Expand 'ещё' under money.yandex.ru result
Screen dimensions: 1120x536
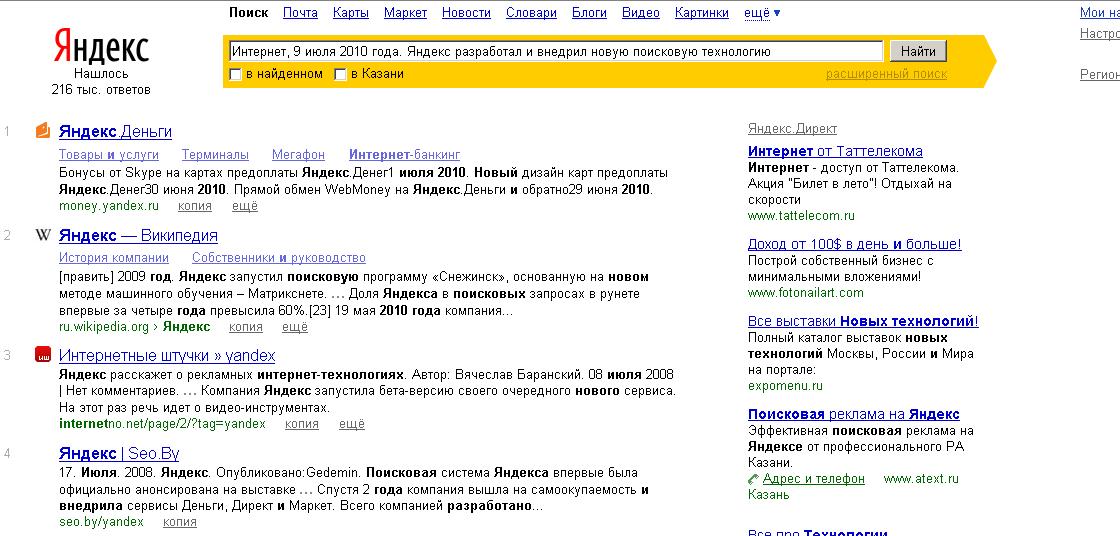click(245, 206)
